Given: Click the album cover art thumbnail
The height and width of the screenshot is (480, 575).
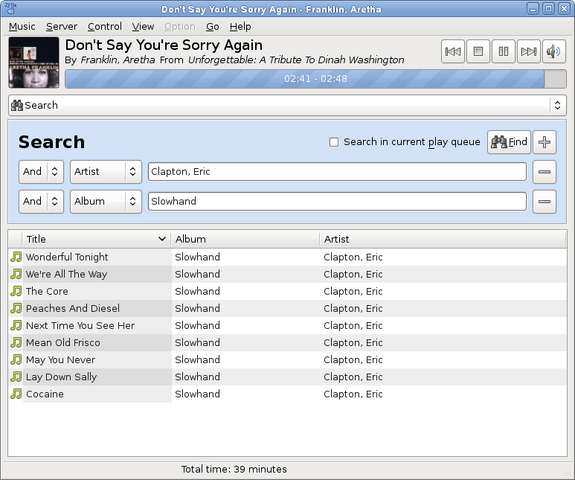Looking at the screenshot, I should pos(34,62).
